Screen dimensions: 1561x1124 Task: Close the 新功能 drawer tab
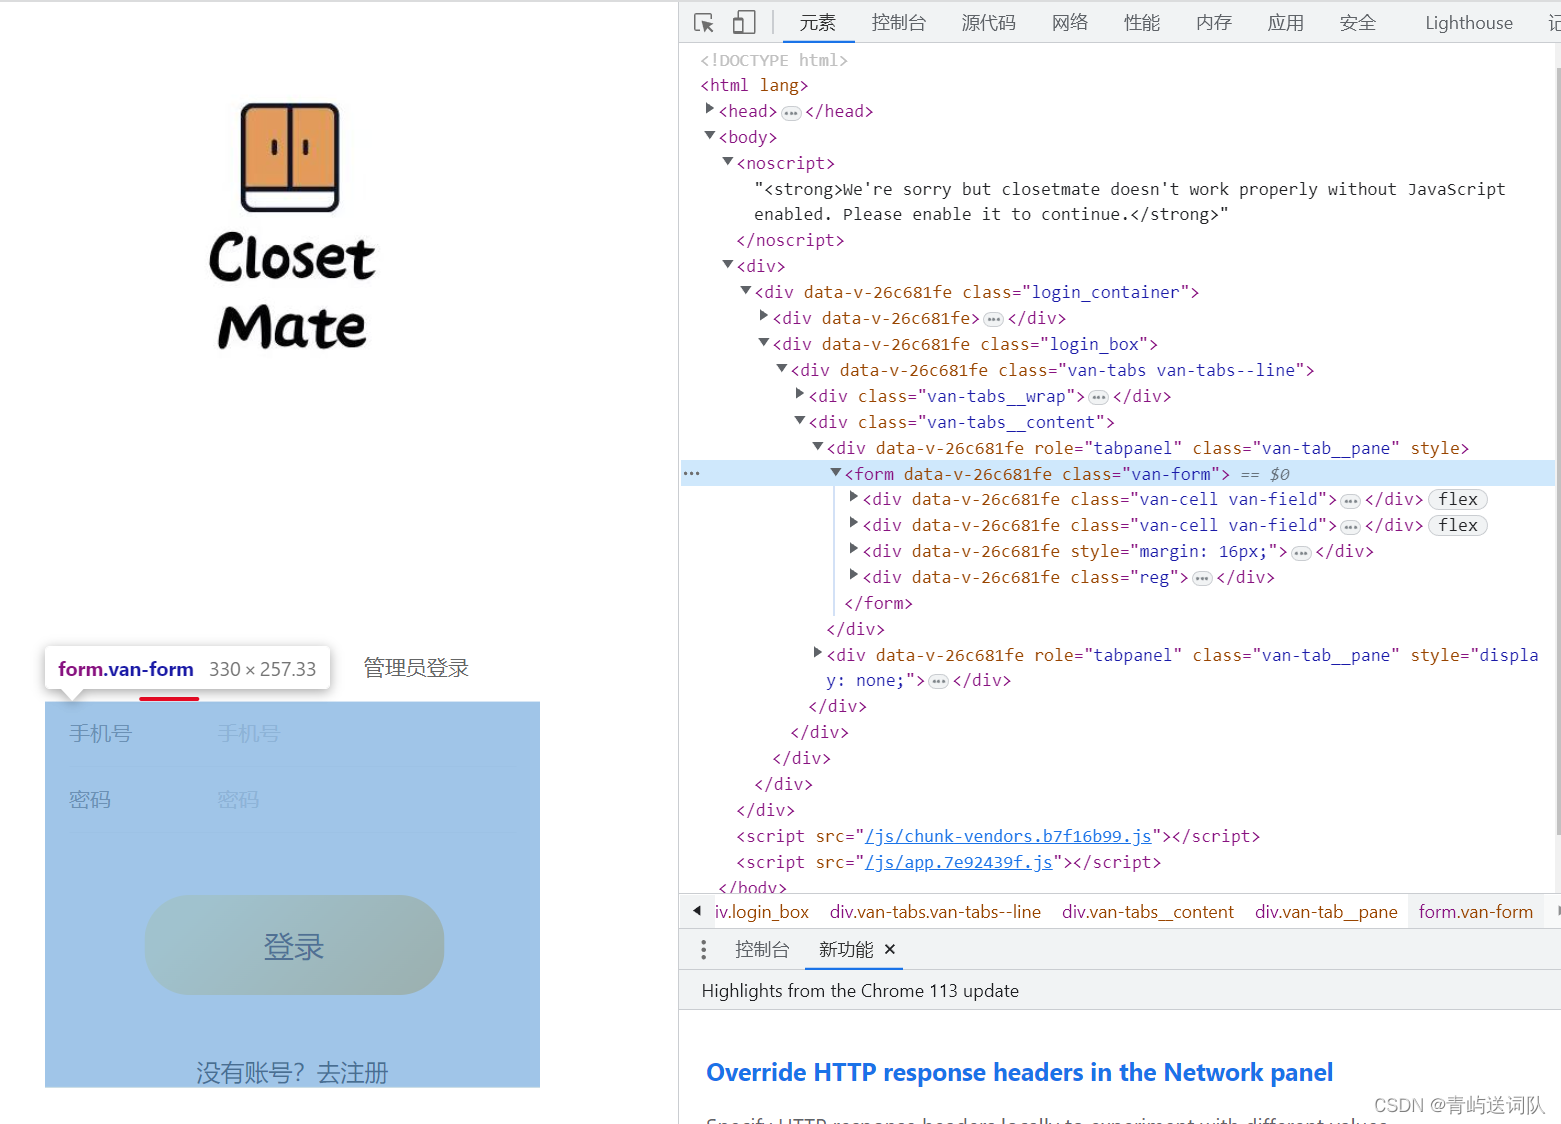click(890, 949)
